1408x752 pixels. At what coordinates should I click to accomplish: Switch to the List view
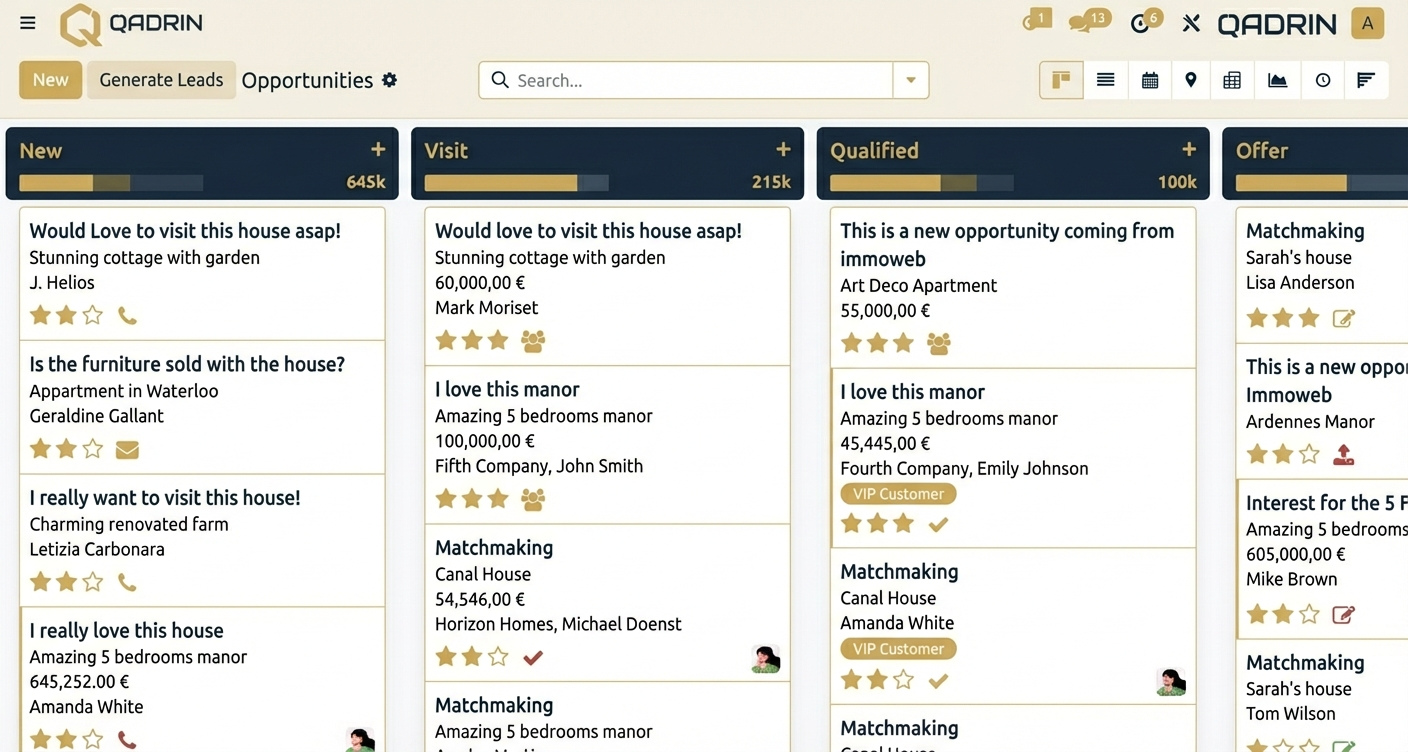pyautogui.click(x=1105, y=80)
